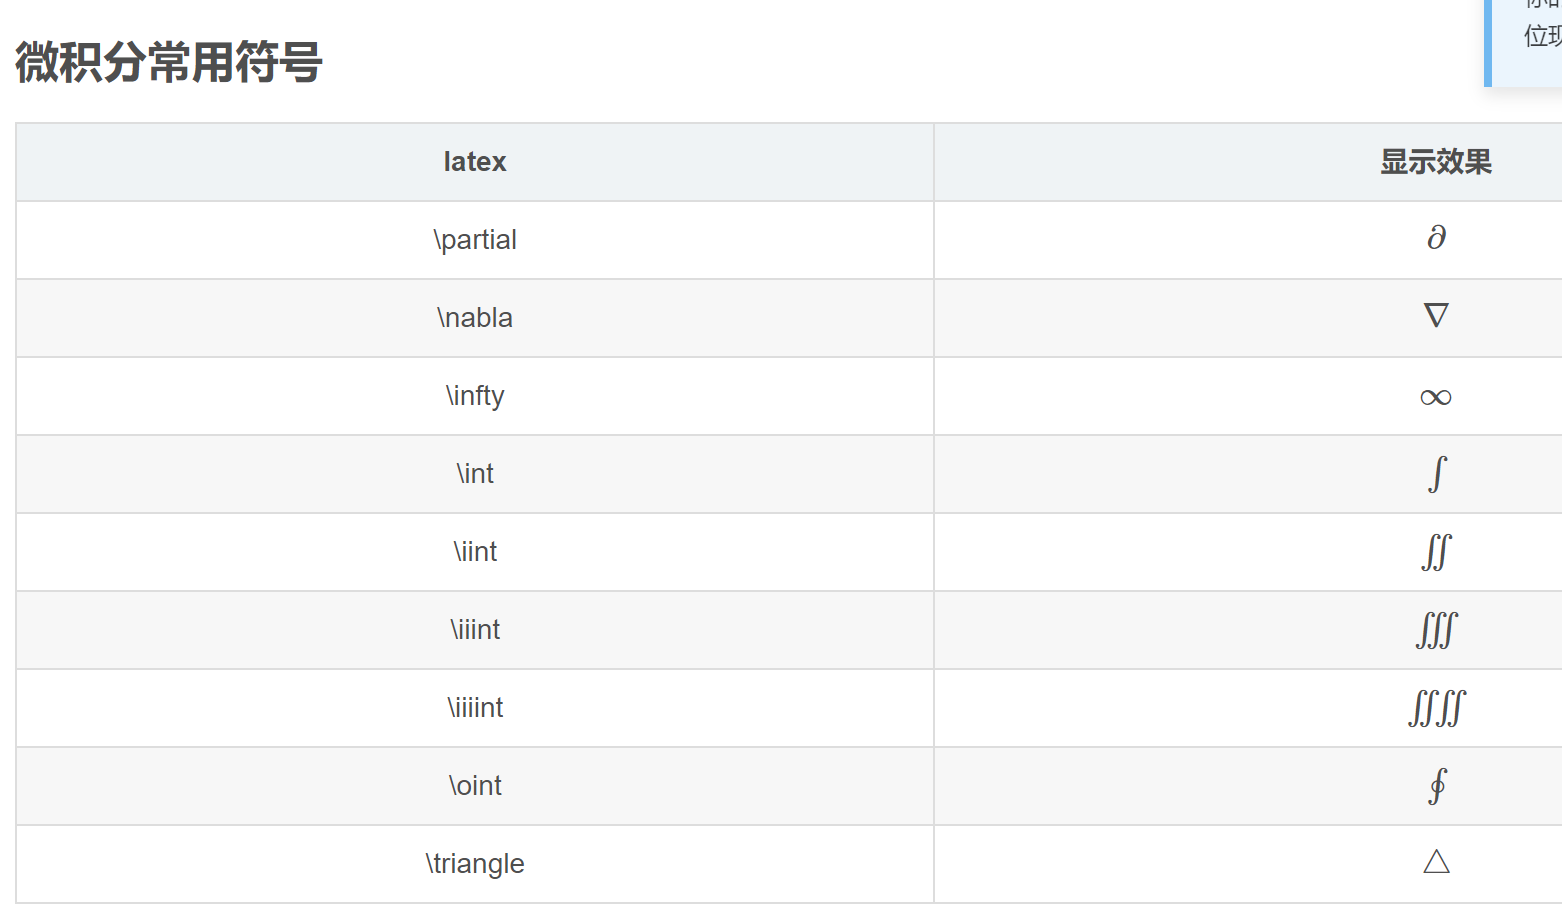Click the single integral ∫ symbol

tap(1437, 474)
